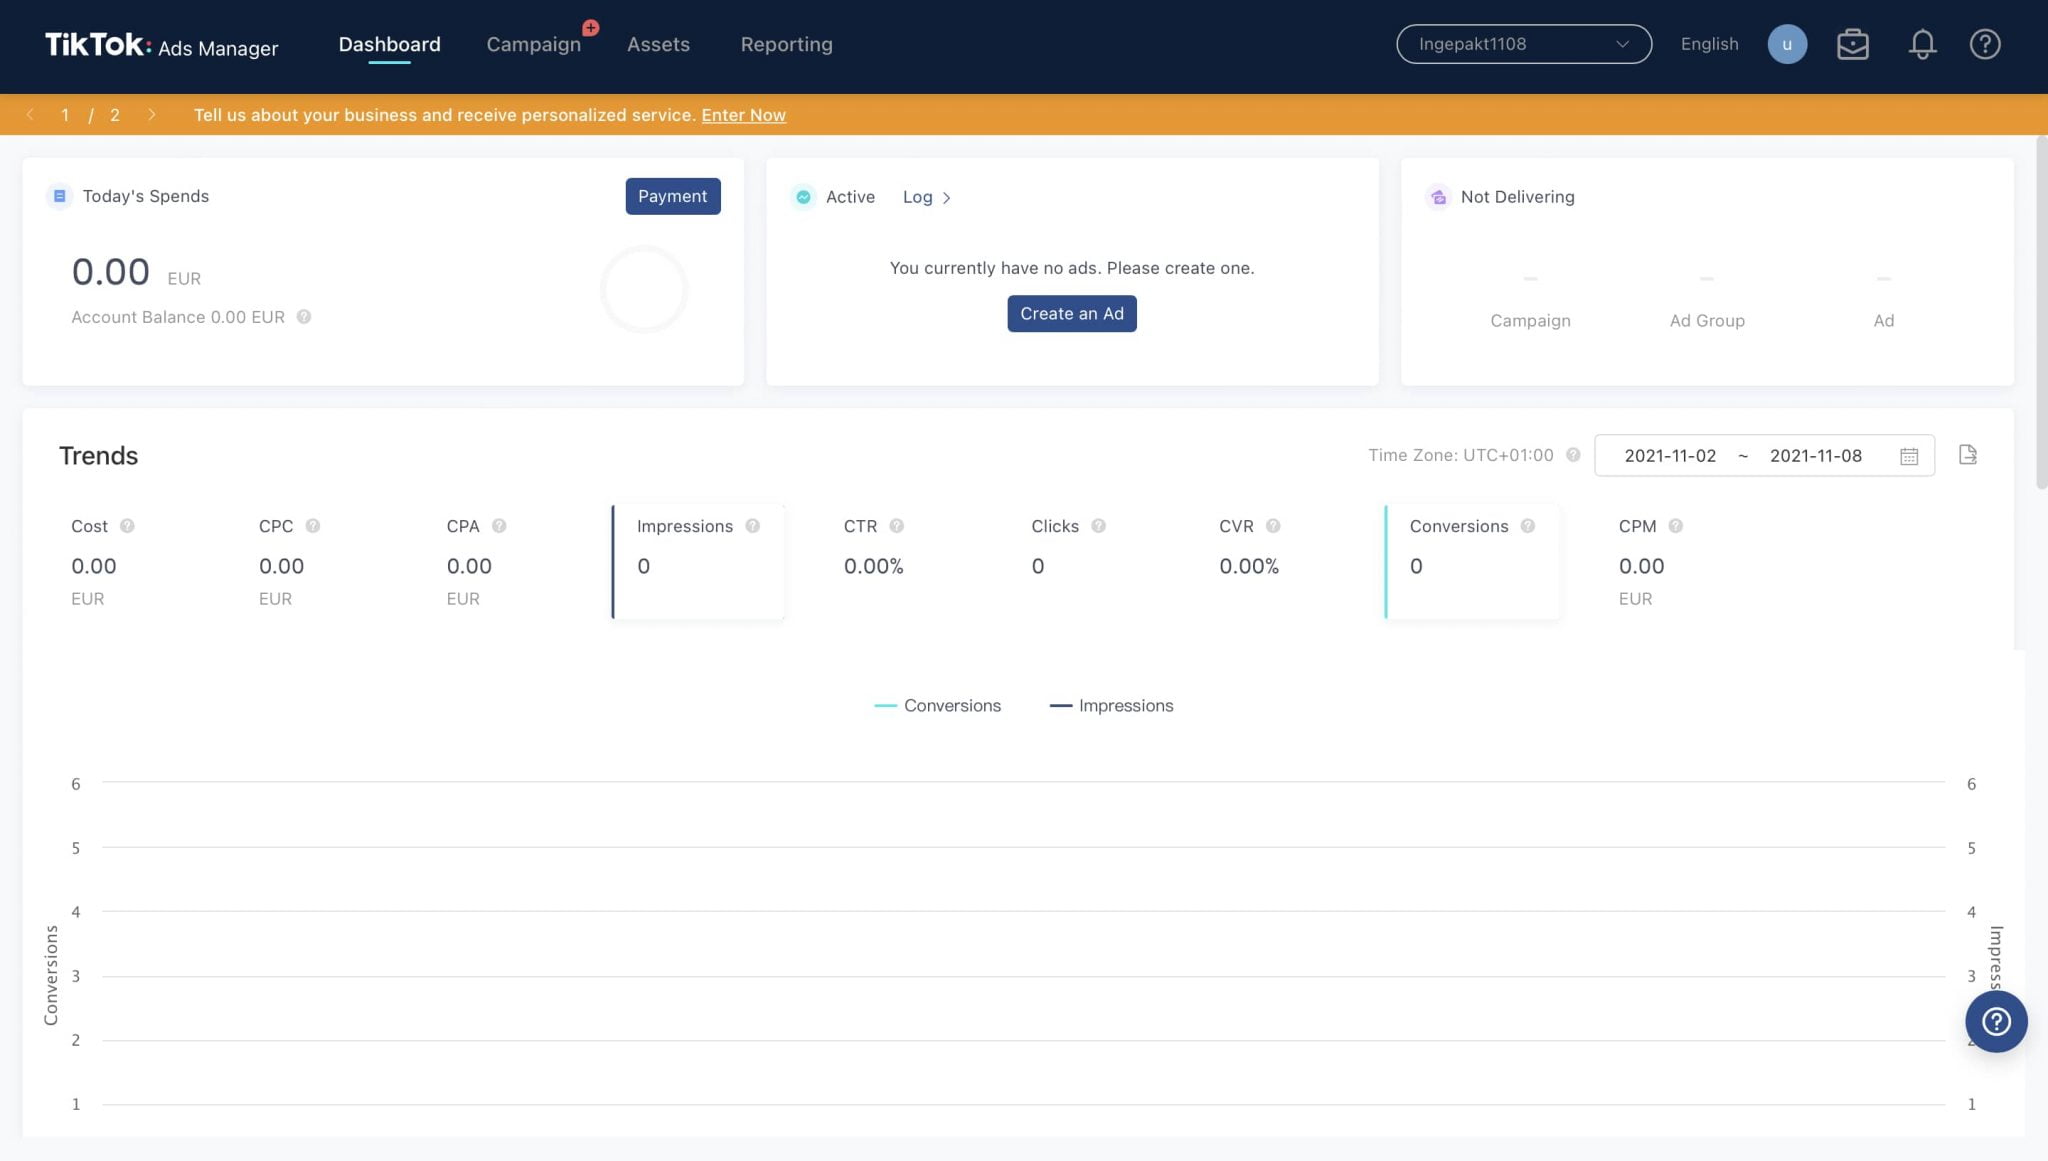This screenshot has width=2048, height=1161.
Task: Expand the Ingepakt1108 account dropdown
Action: pyautogui.click(x=1523, y=44)
